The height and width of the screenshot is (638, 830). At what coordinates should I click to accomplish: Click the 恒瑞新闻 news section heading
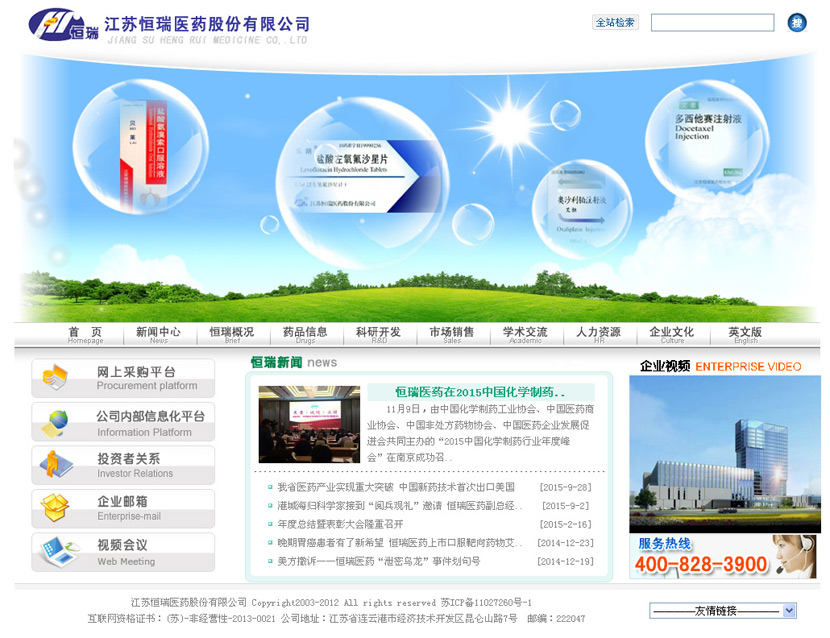pyautogui.click(x=293, y=362)
